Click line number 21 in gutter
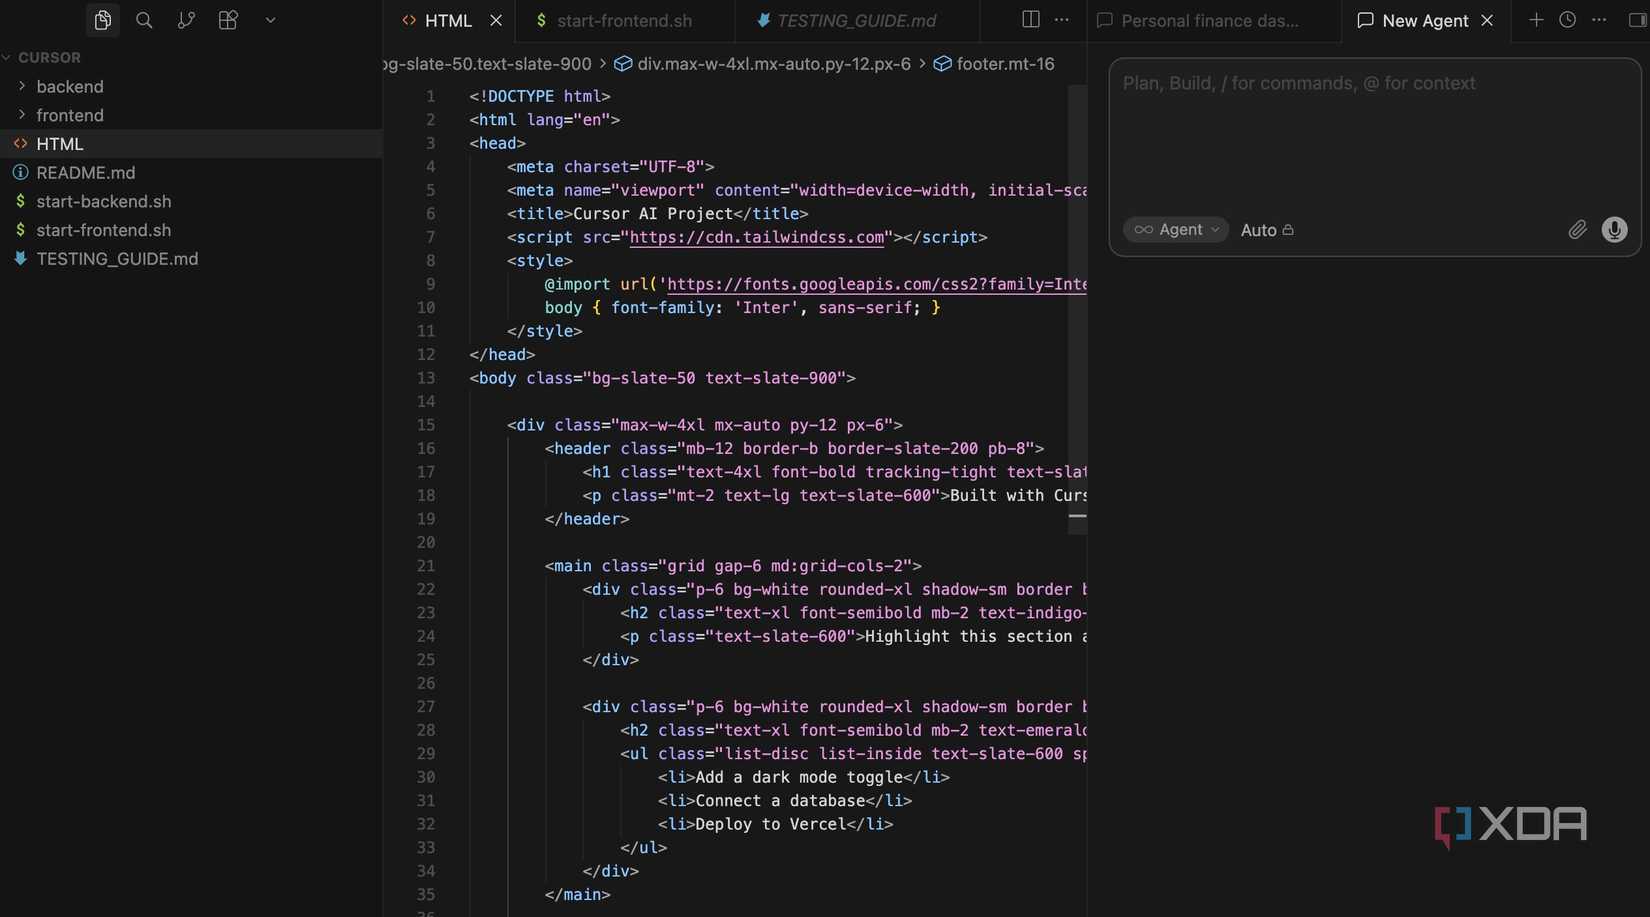This screenshot has height=917, width=1650. click(x=426, y=566)
